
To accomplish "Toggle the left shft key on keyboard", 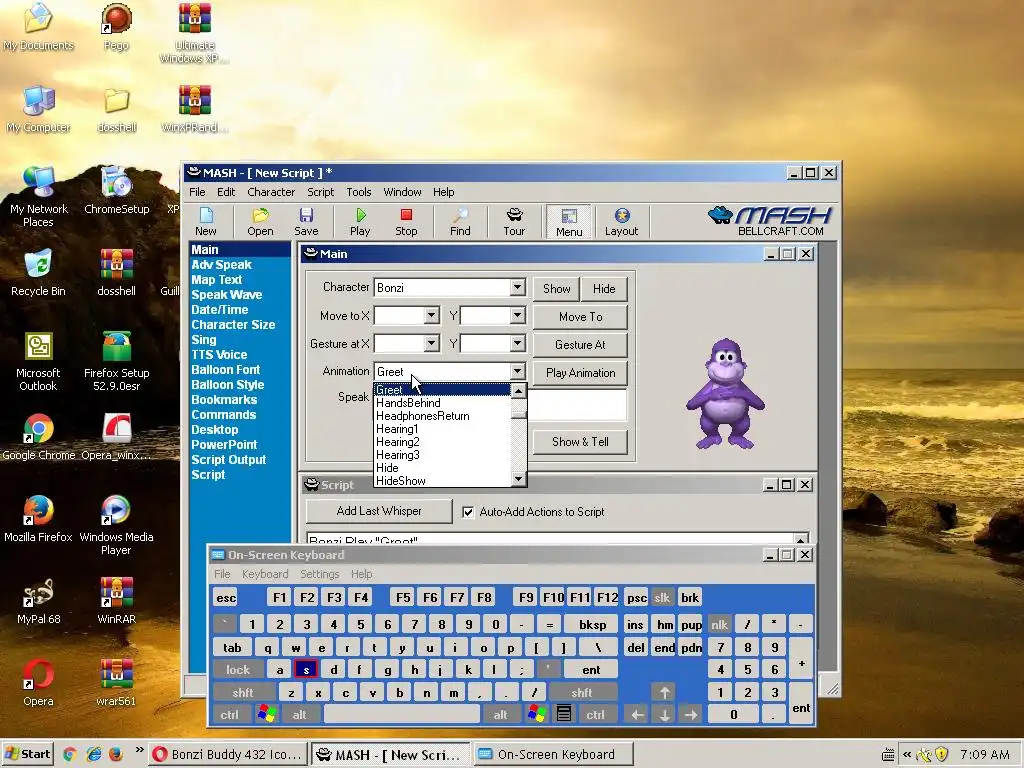I will coord(242,692).
